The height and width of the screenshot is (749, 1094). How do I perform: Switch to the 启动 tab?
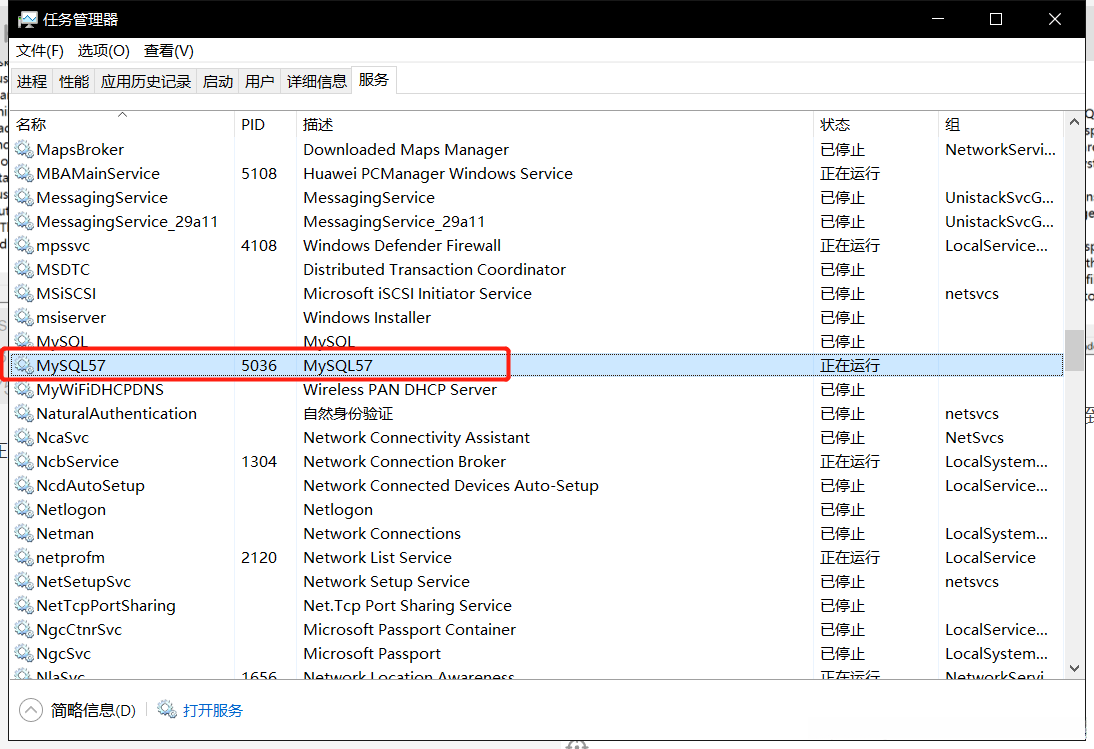pos(218,82)
